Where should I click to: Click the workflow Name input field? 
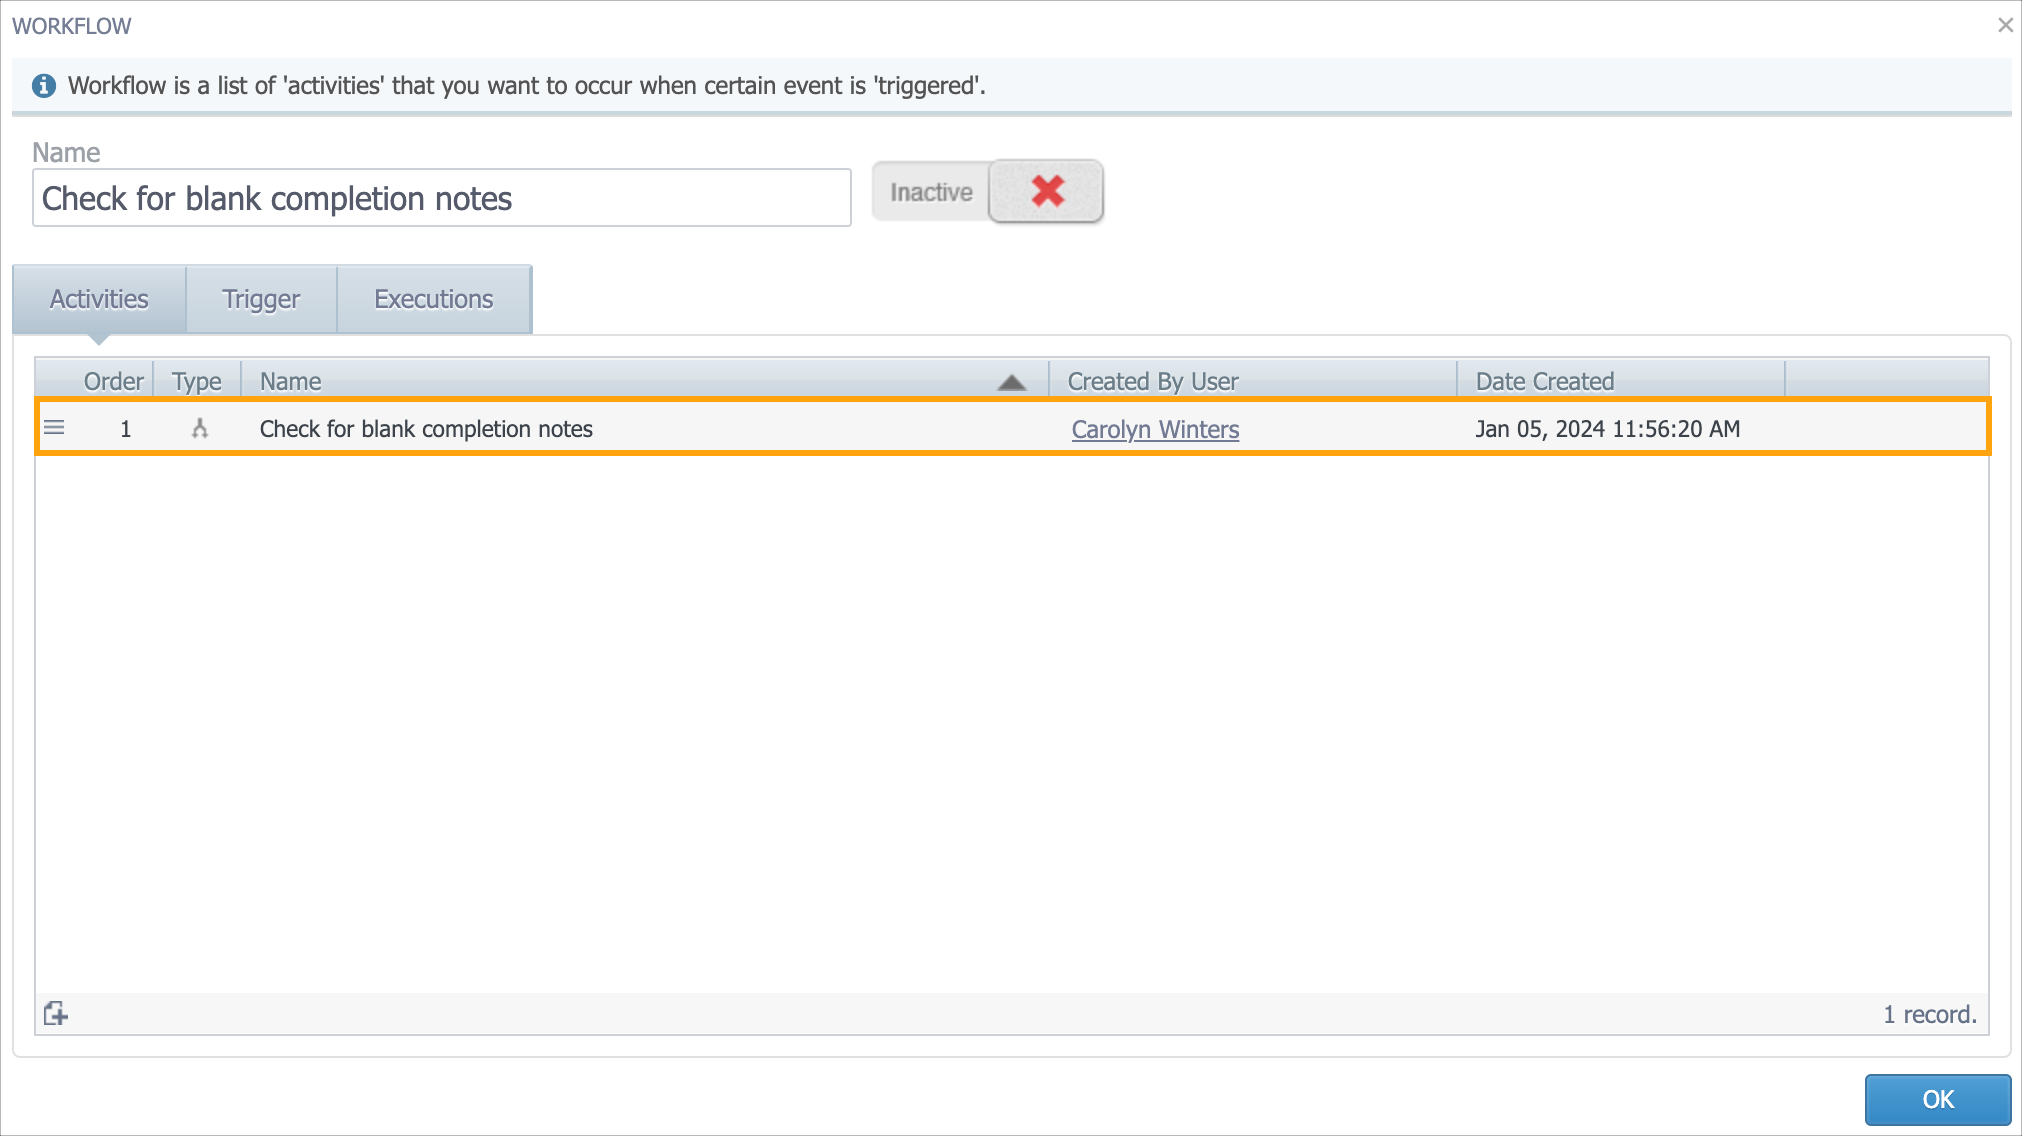coord(442,198)
